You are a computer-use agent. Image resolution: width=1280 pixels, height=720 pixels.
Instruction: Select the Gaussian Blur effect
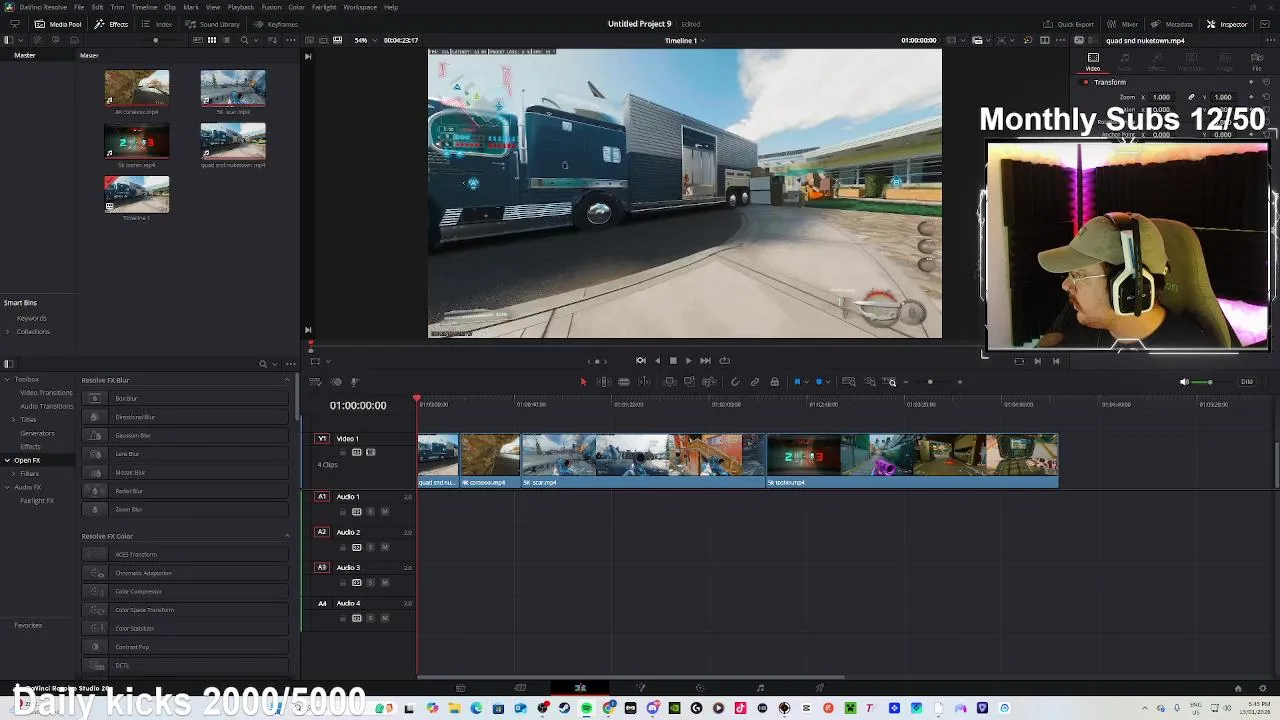pos(186,436)
